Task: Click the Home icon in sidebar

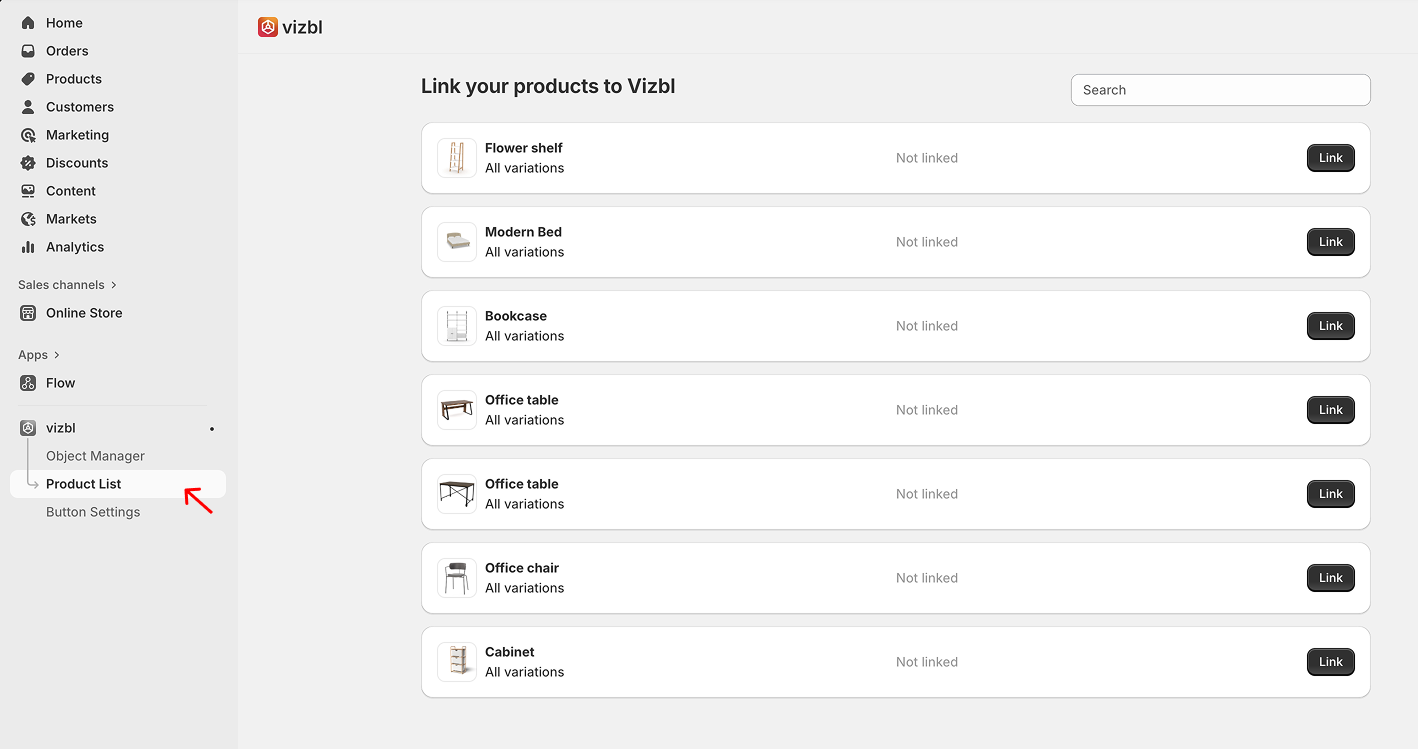Action: pyautogui.click(x=28, y=23)
